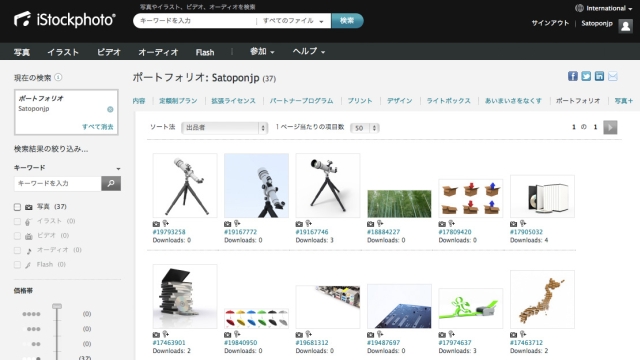Toggle the ビデオ (0) checkbox
Screen dimensions: 640x360
click(x=17, y=236)
